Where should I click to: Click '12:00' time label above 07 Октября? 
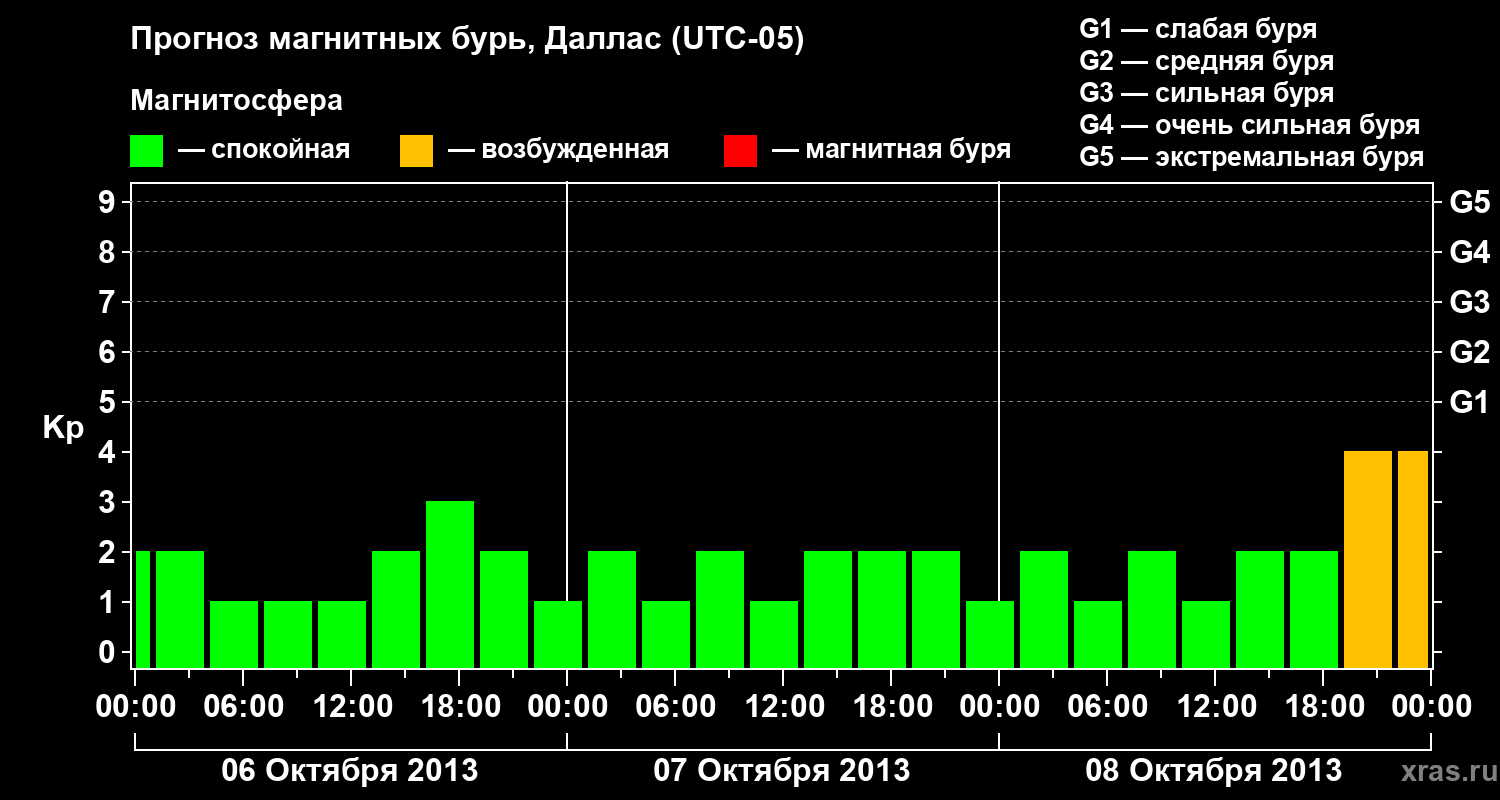[783, 707]
